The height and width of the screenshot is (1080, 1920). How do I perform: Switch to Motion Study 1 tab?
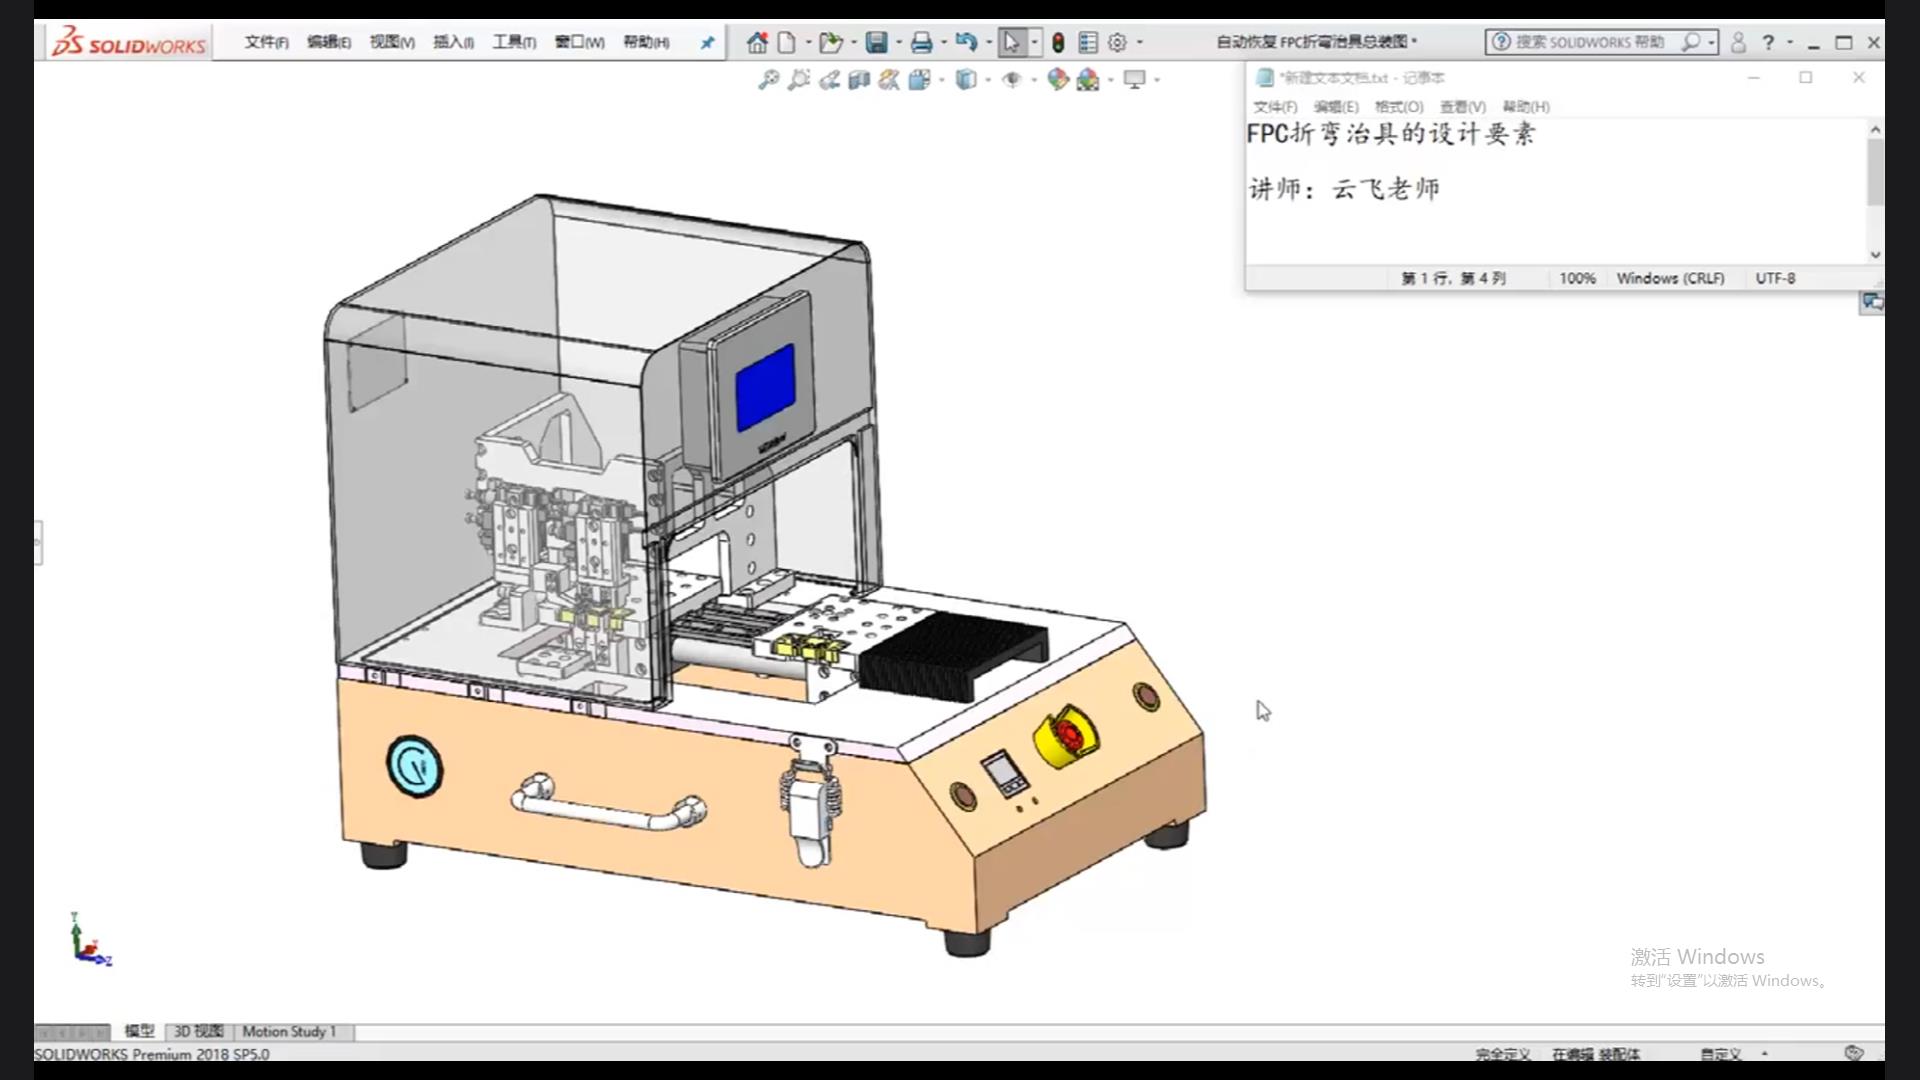pyautogui.click(x=290, y=1031)
